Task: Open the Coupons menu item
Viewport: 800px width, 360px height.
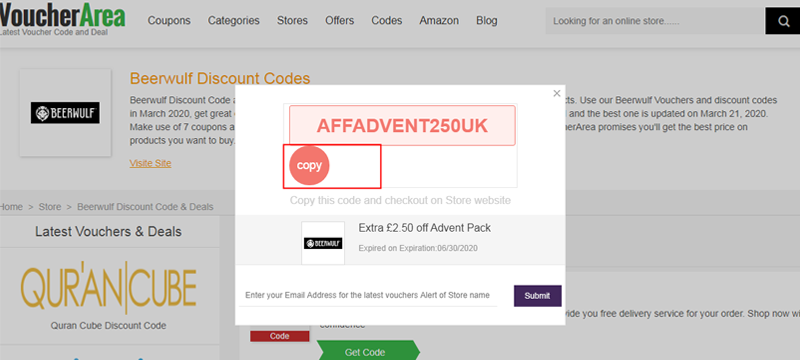Action: (169, 21)
